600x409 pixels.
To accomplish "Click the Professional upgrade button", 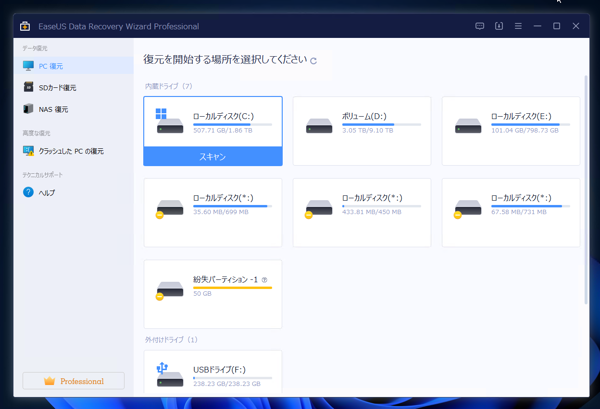I will coord(73,381).
